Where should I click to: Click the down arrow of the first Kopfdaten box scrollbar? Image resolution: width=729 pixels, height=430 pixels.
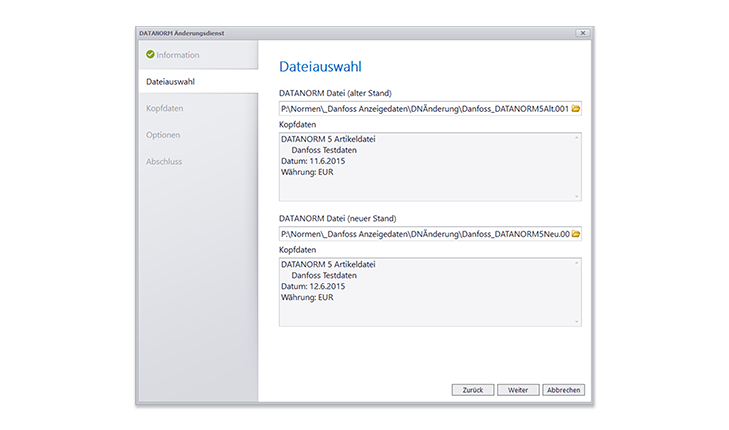coord(577,196)
